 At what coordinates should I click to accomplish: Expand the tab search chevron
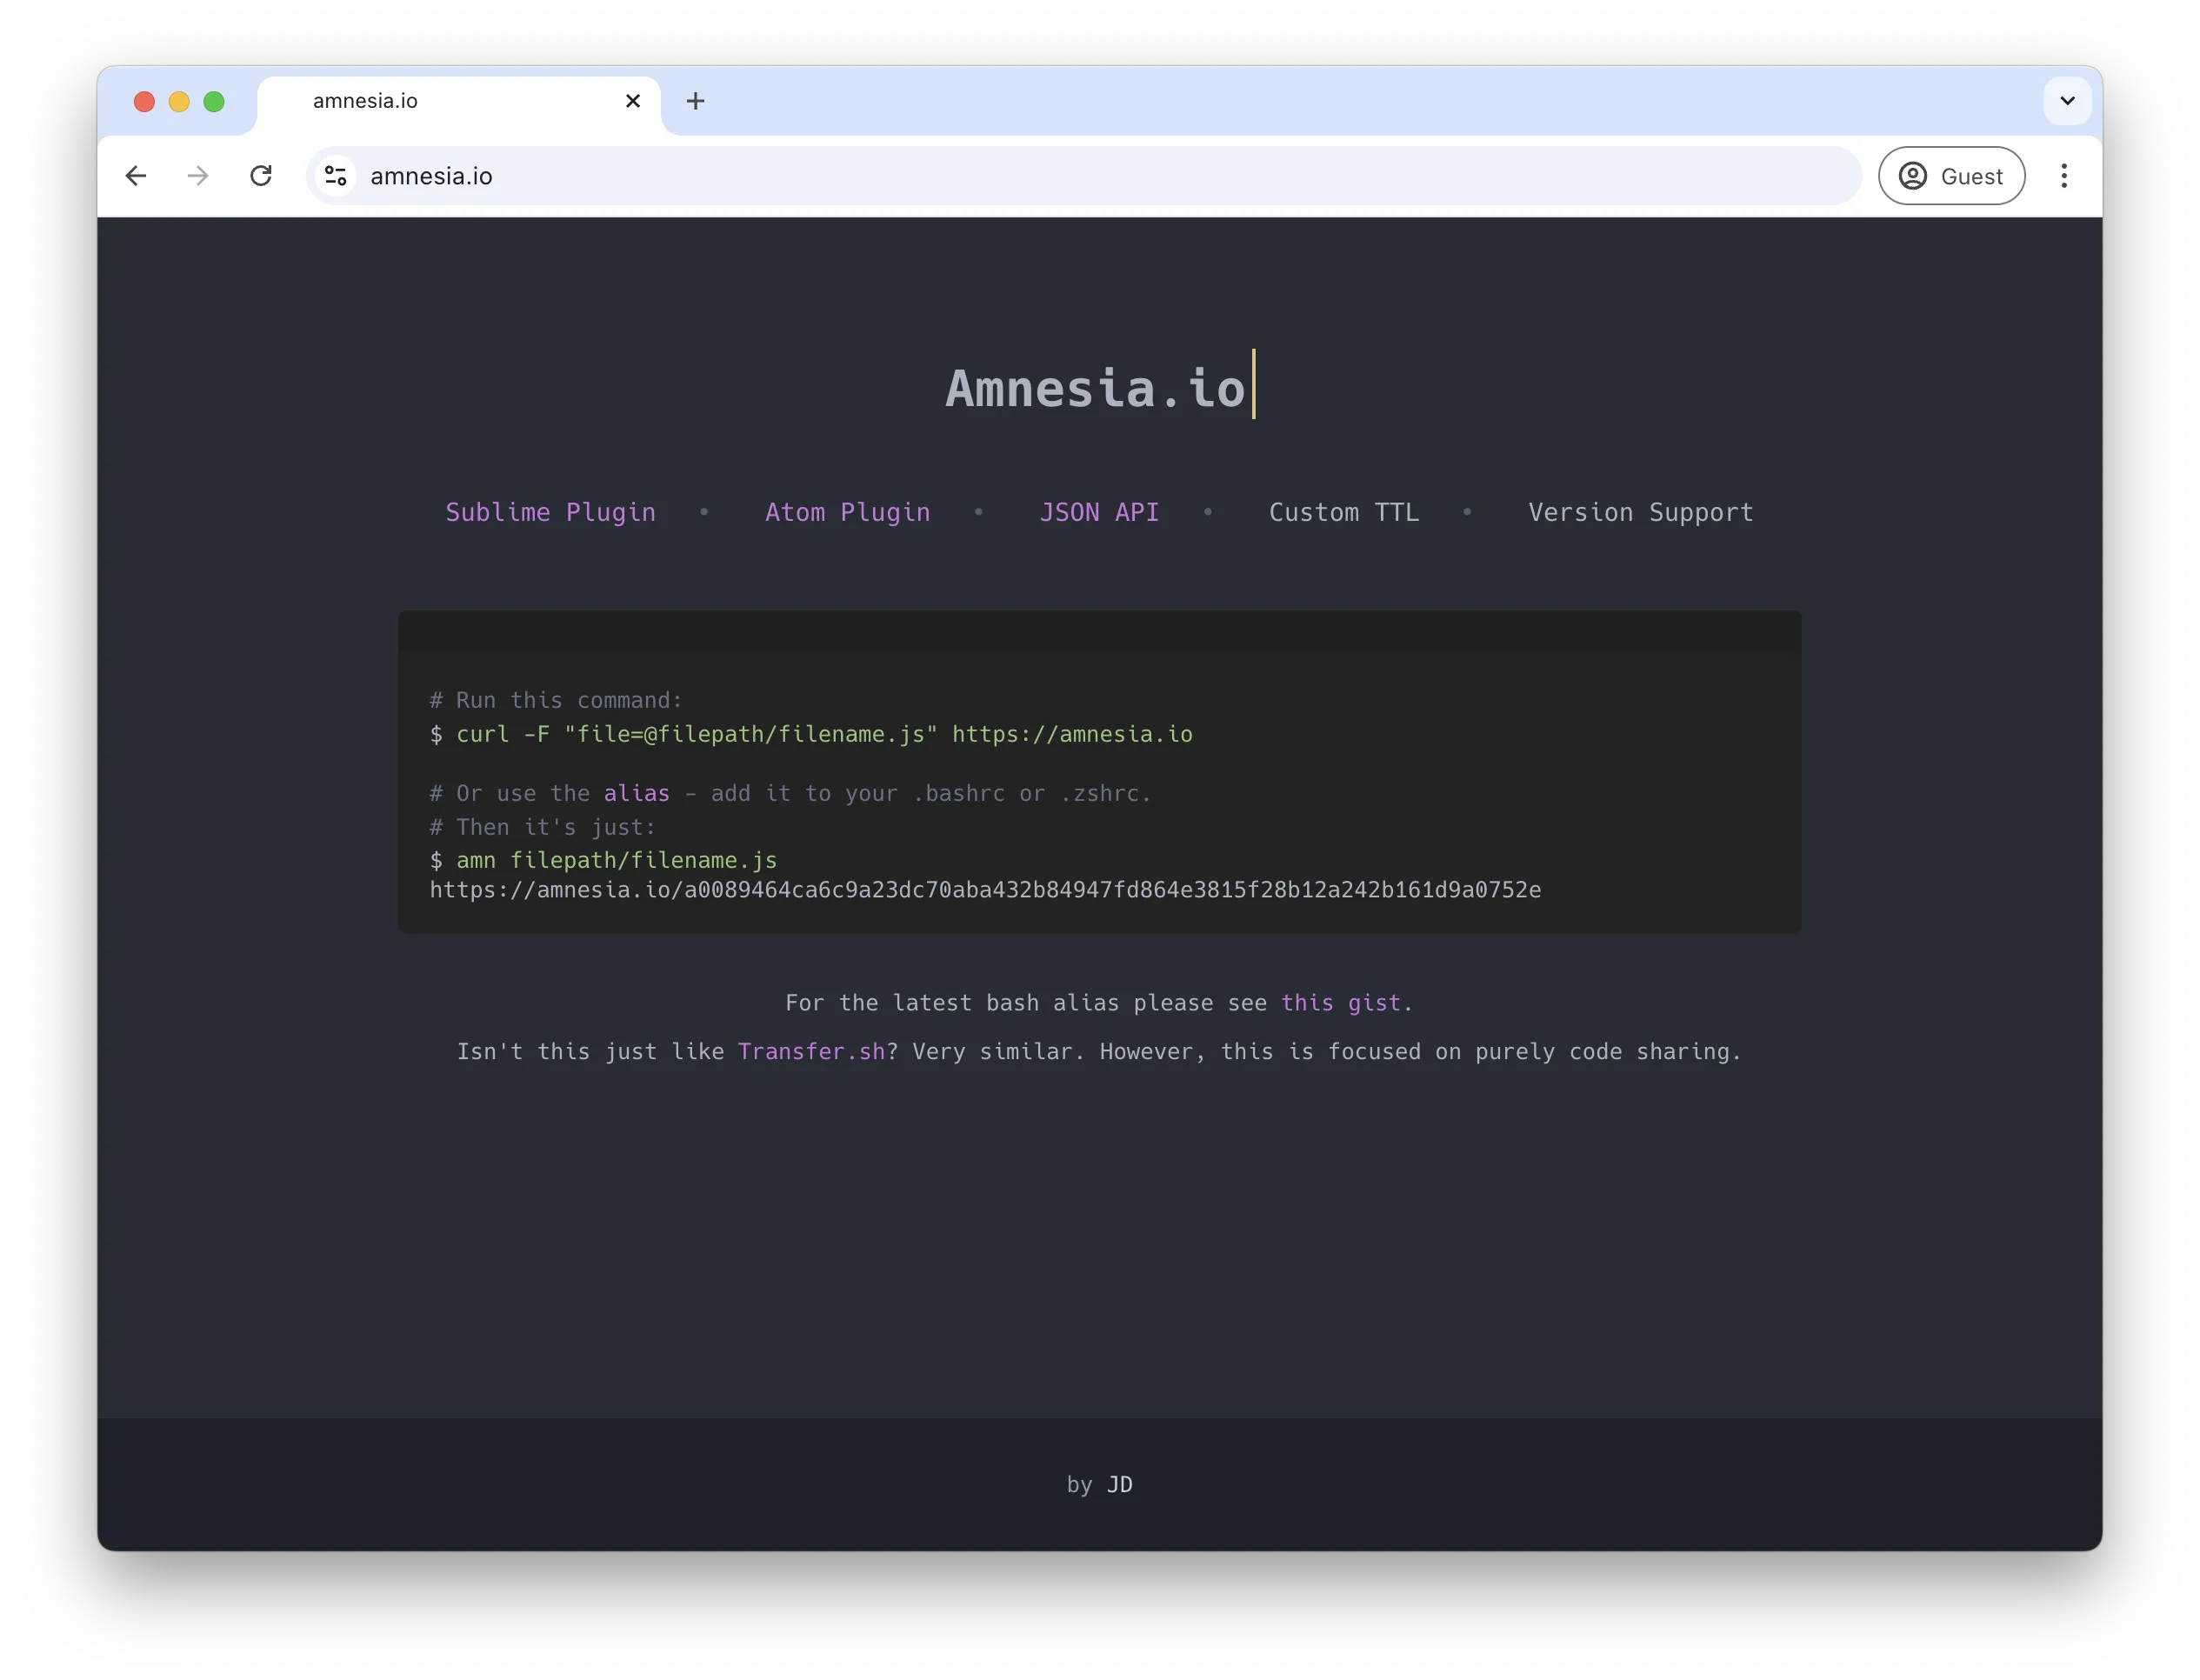click(2067, 101)
